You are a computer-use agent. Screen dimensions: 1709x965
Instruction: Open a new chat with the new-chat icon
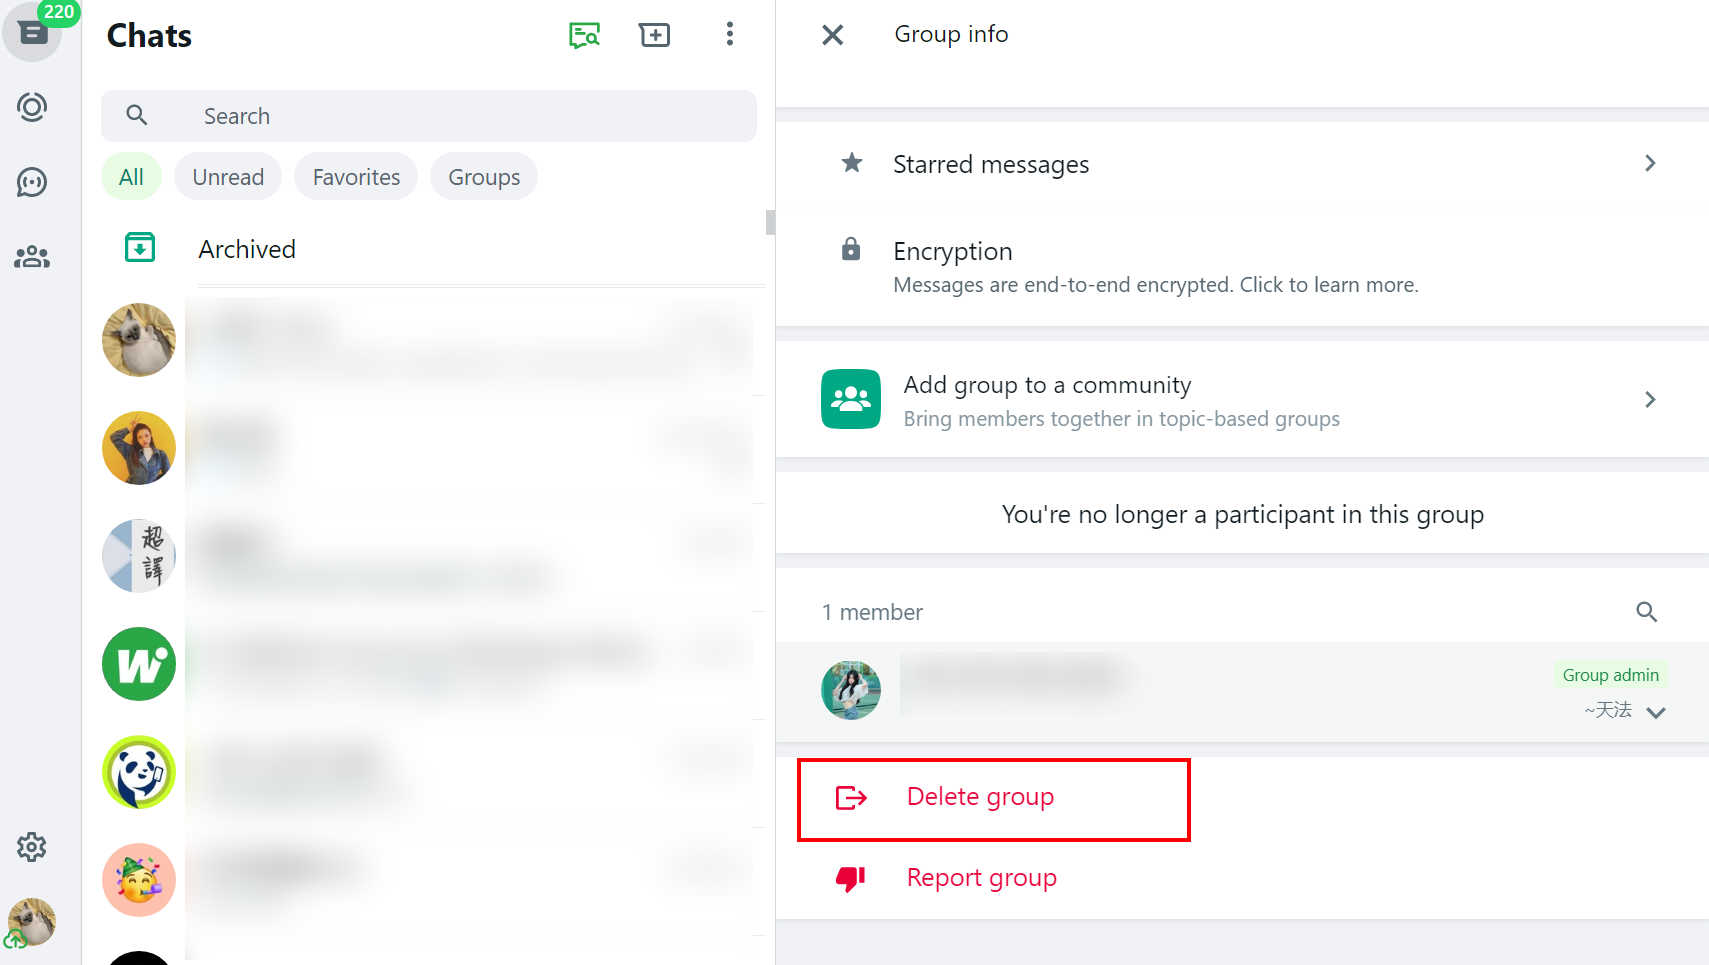pos(655,34)
